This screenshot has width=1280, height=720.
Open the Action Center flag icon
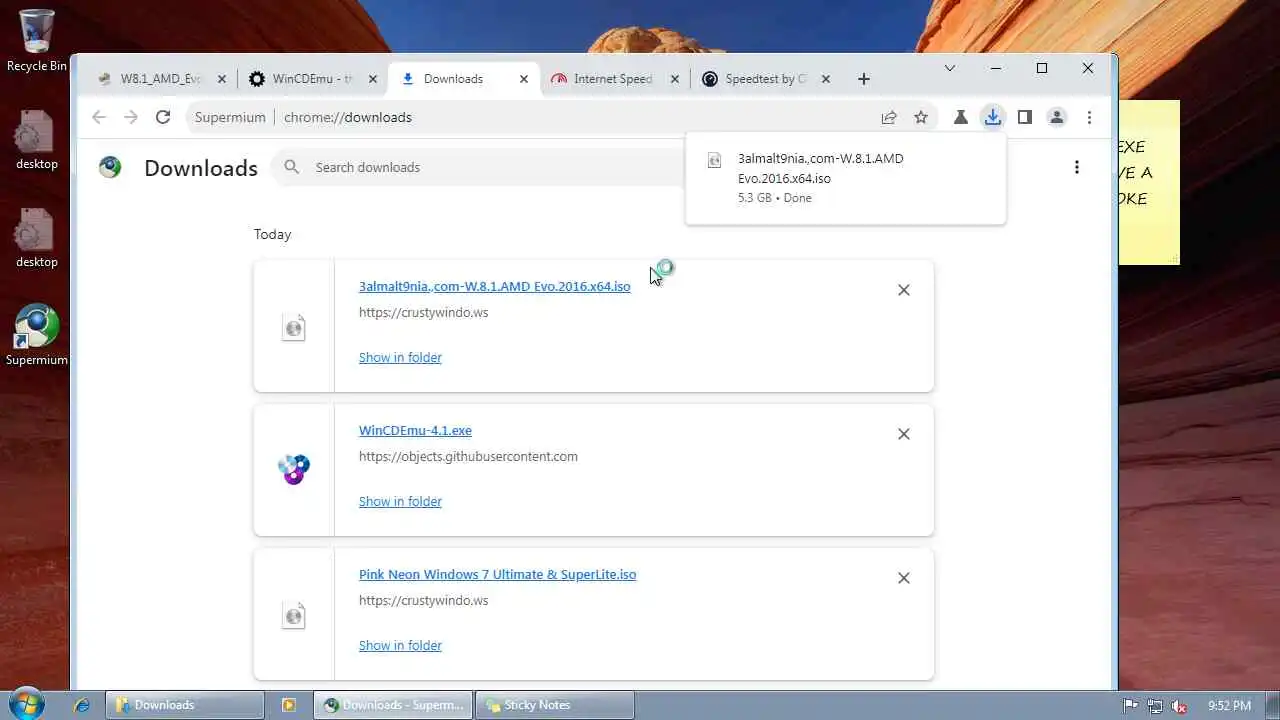1131,705
